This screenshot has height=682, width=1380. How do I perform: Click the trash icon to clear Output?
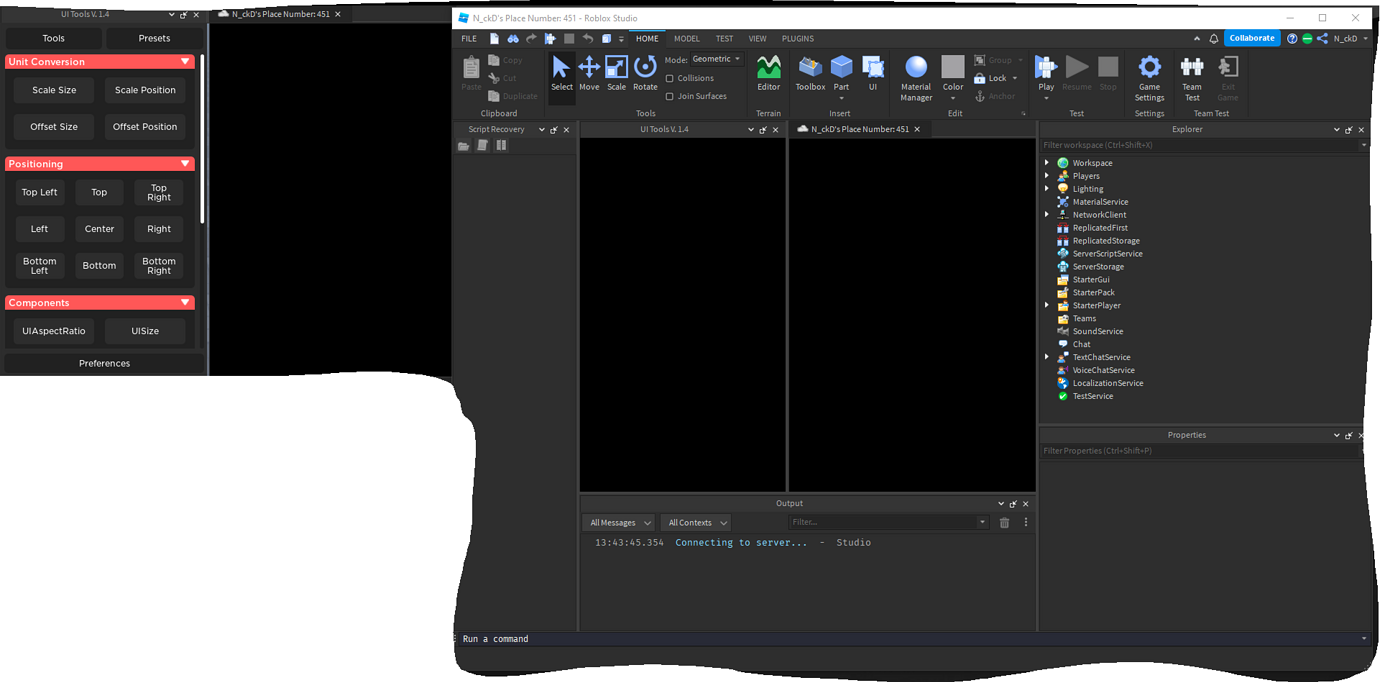point(1004,522)
